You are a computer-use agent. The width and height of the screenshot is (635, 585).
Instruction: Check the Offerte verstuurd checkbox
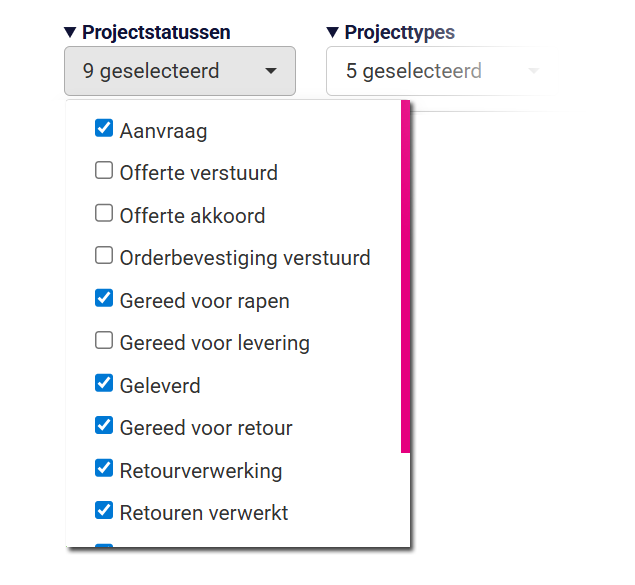[104, 171]
